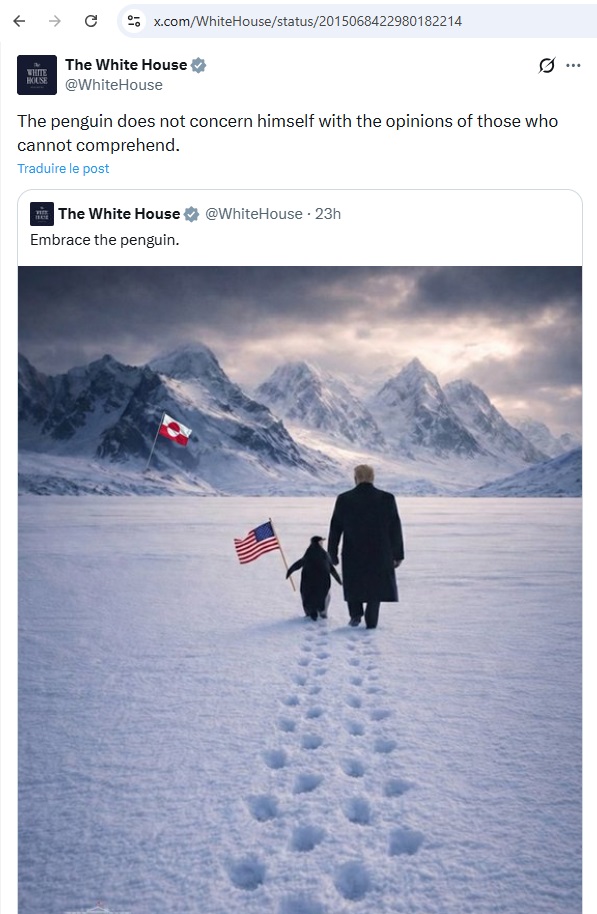Go back using the browser back arrow
597x914 pixels.
point(19,21)
